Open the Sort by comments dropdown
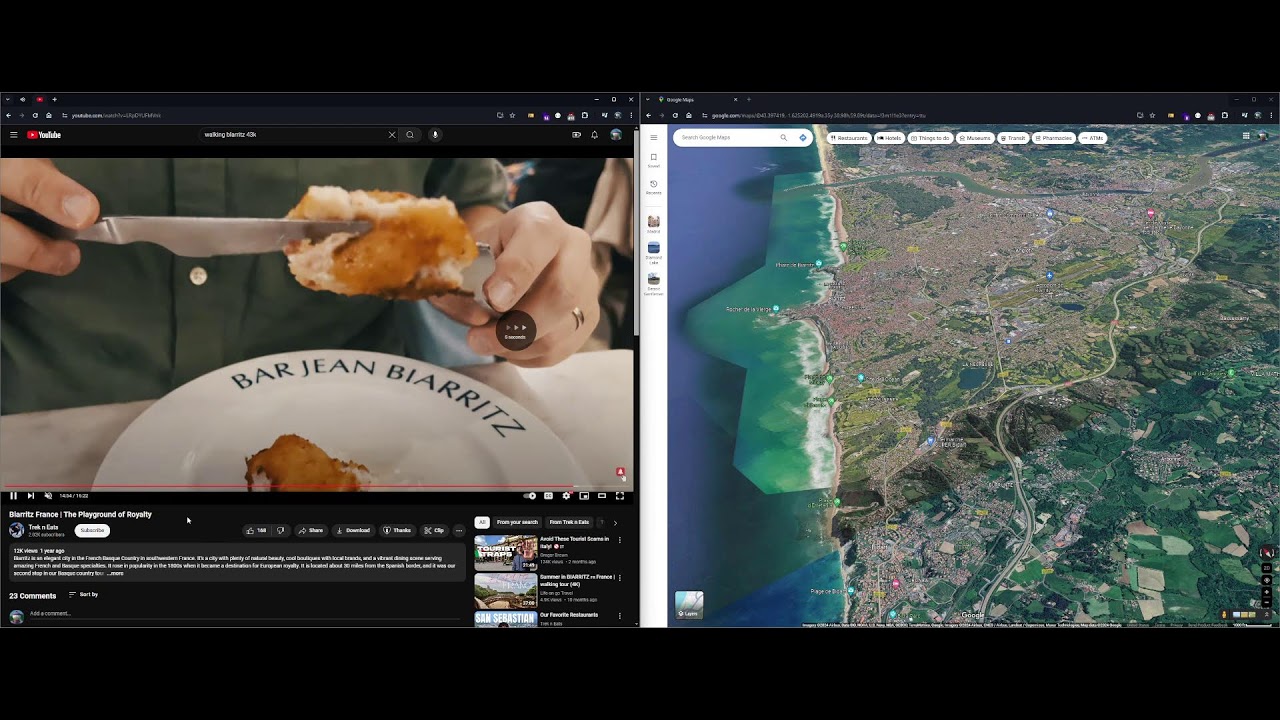The height and width of the screenshot is (720, 1280). click(x=84, y=595)
